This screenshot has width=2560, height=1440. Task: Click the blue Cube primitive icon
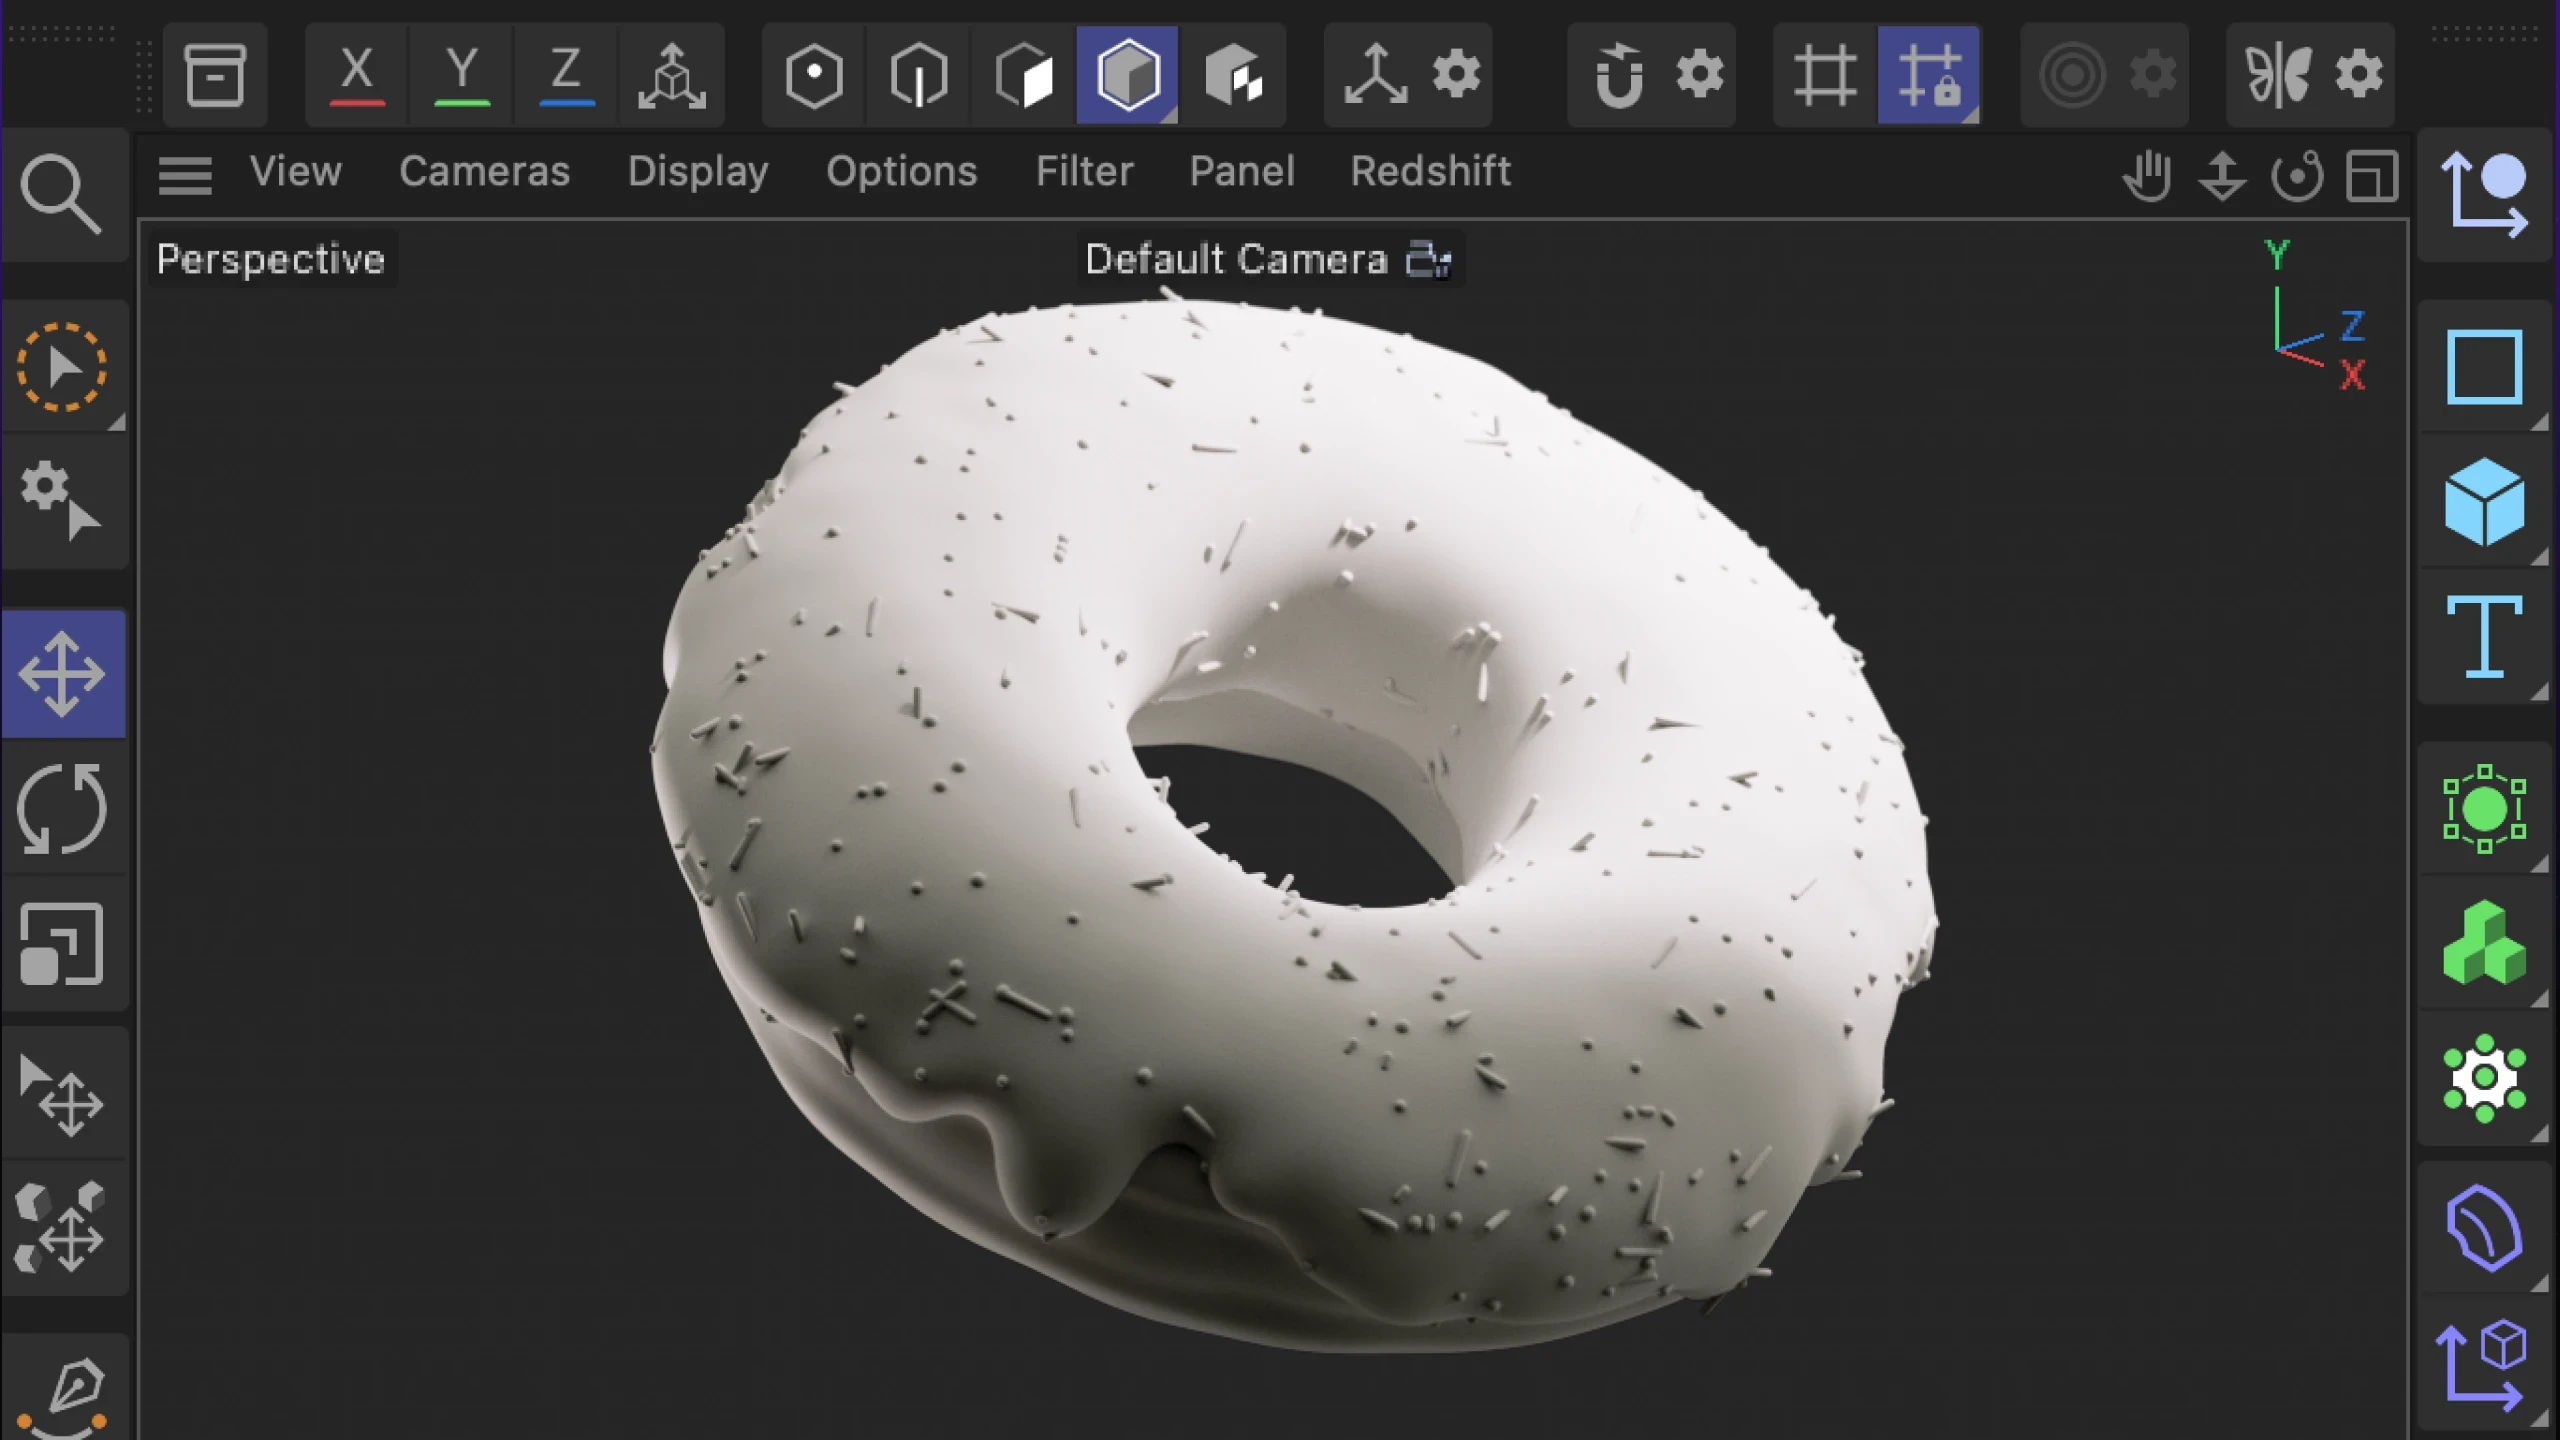pos(2484,502)
